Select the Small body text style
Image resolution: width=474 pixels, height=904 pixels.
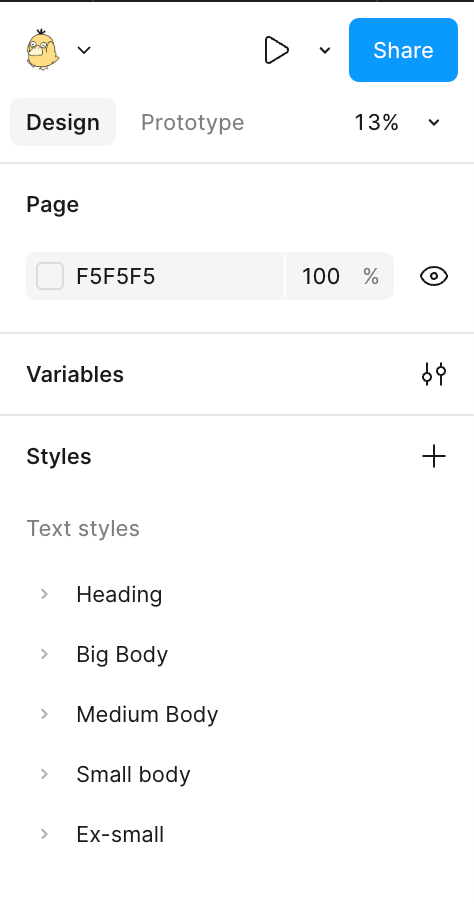pyautogui.click(x=133, y=774)
